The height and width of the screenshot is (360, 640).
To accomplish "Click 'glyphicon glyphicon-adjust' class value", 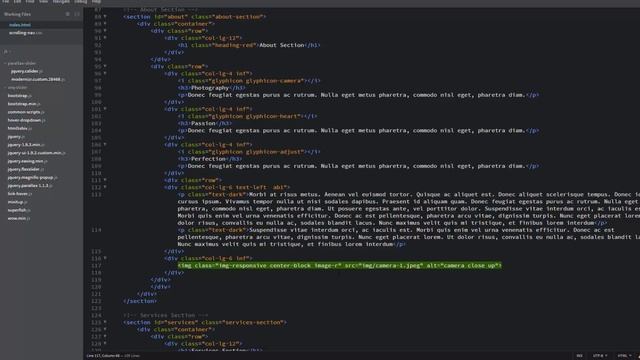I will [x=258, y=152].
